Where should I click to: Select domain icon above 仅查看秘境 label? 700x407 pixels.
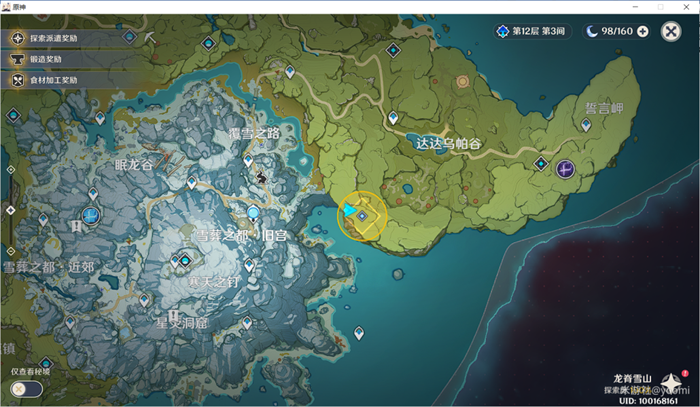[46, 364]
